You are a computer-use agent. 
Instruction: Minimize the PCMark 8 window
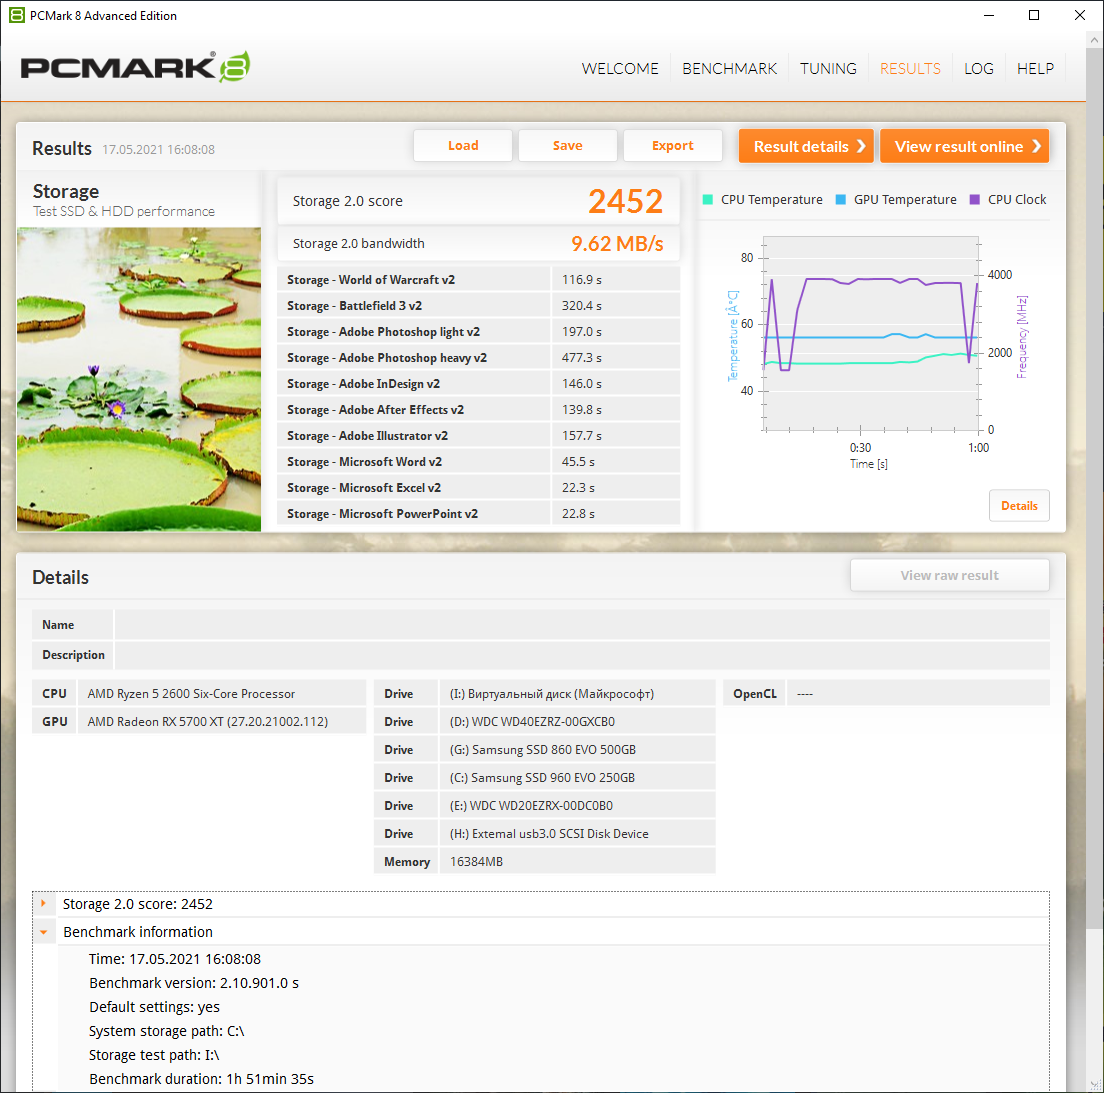[x=989, y=15]
